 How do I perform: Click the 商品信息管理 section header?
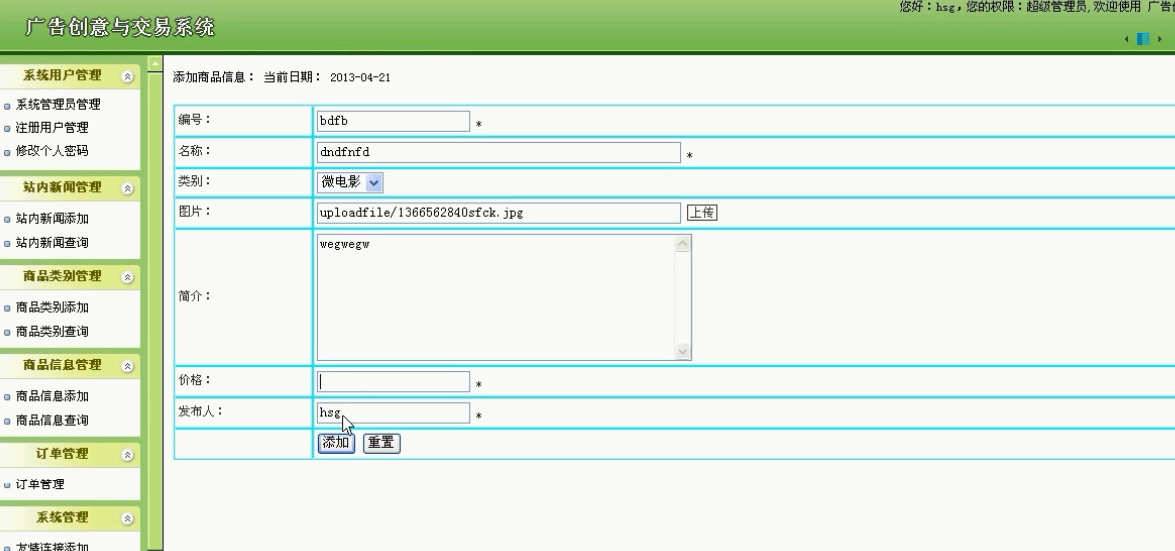pyautogui.click(x=69, y=366)
